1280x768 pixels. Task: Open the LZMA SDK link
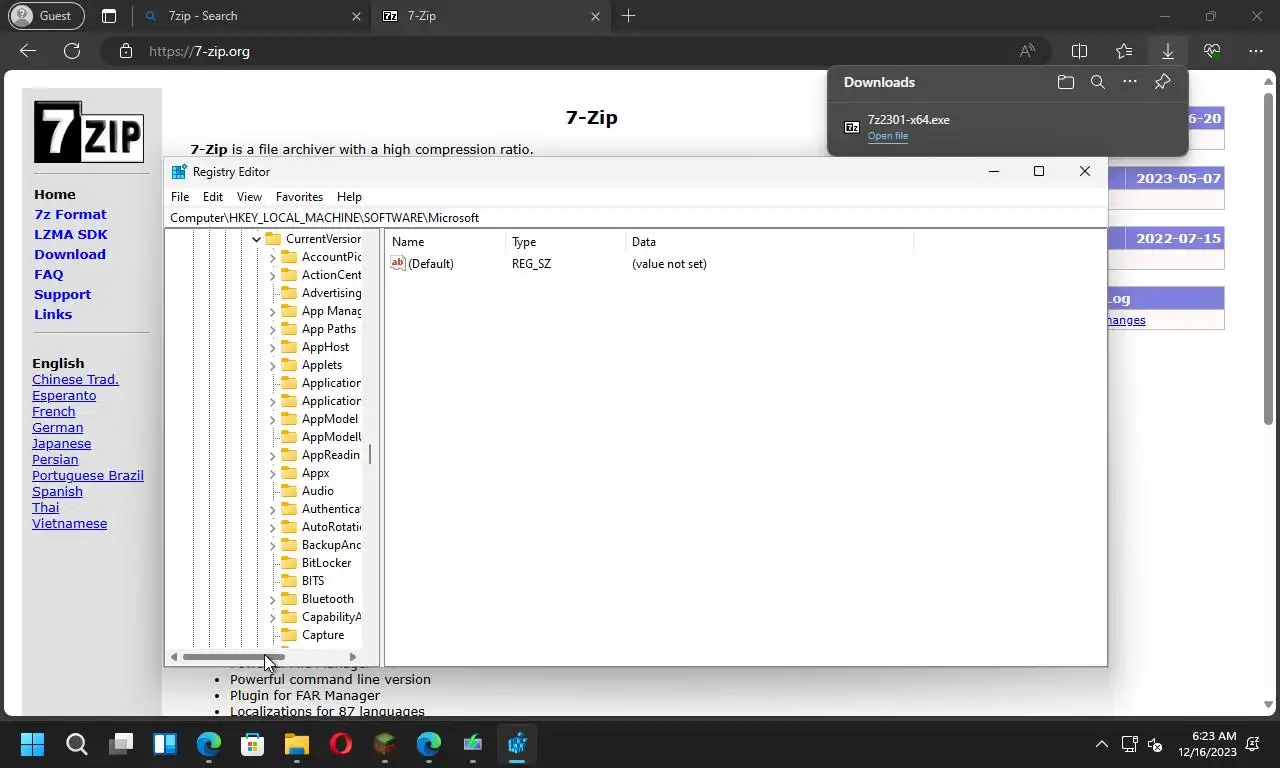[71, 234]
